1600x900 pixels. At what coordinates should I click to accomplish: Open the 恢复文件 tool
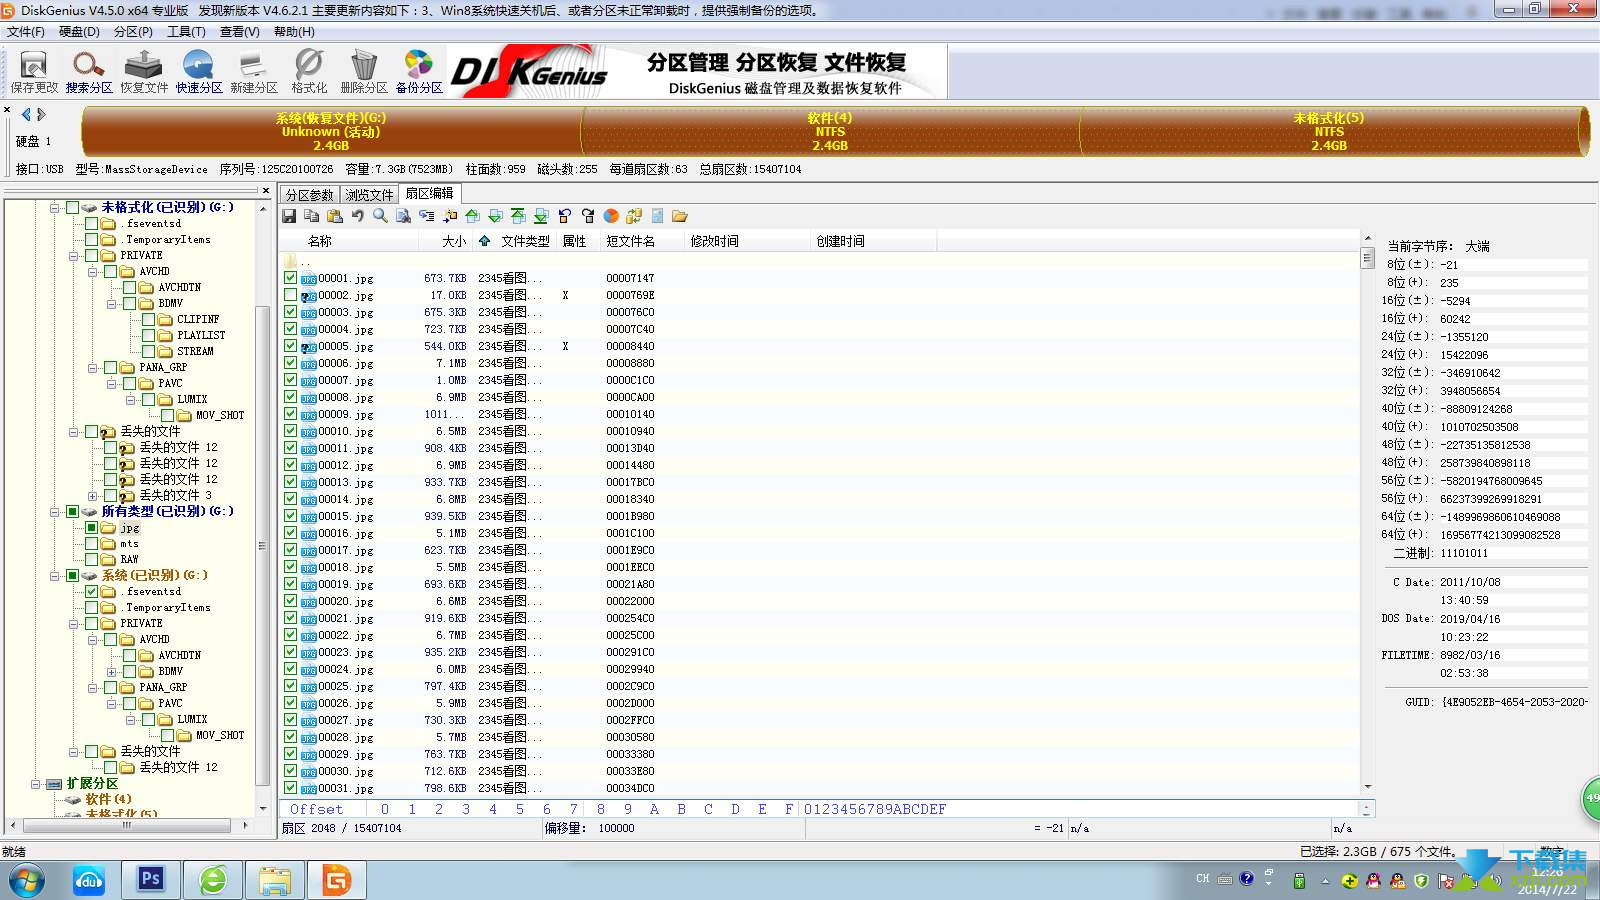coord(144,72)
